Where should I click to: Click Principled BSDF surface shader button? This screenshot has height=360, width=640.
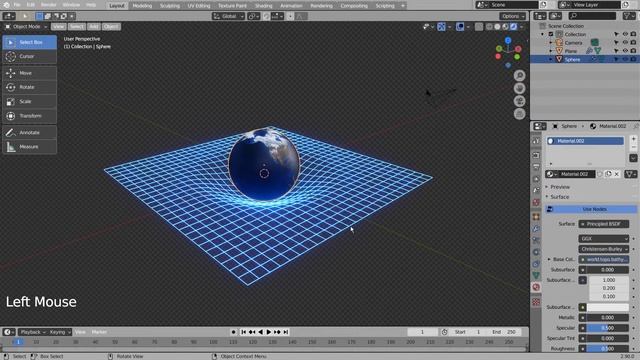click(x=603, y=224)
